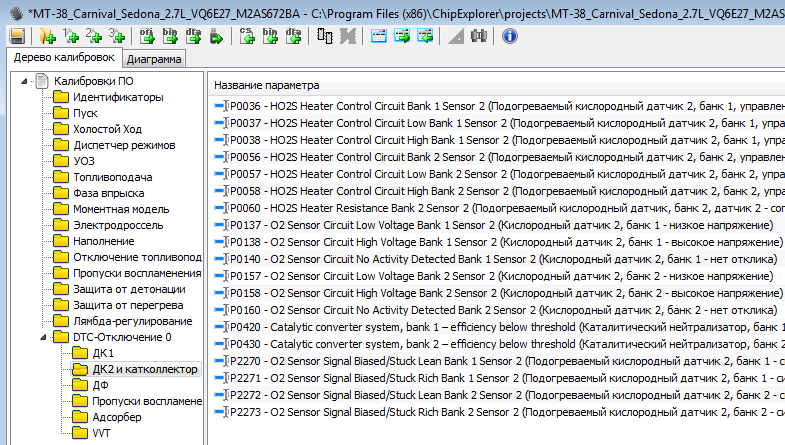This screenshot has width=785, height=445.
Task: Click the compare columns toolbar icon
Action: pyautogui.click(x=324, y=36)
